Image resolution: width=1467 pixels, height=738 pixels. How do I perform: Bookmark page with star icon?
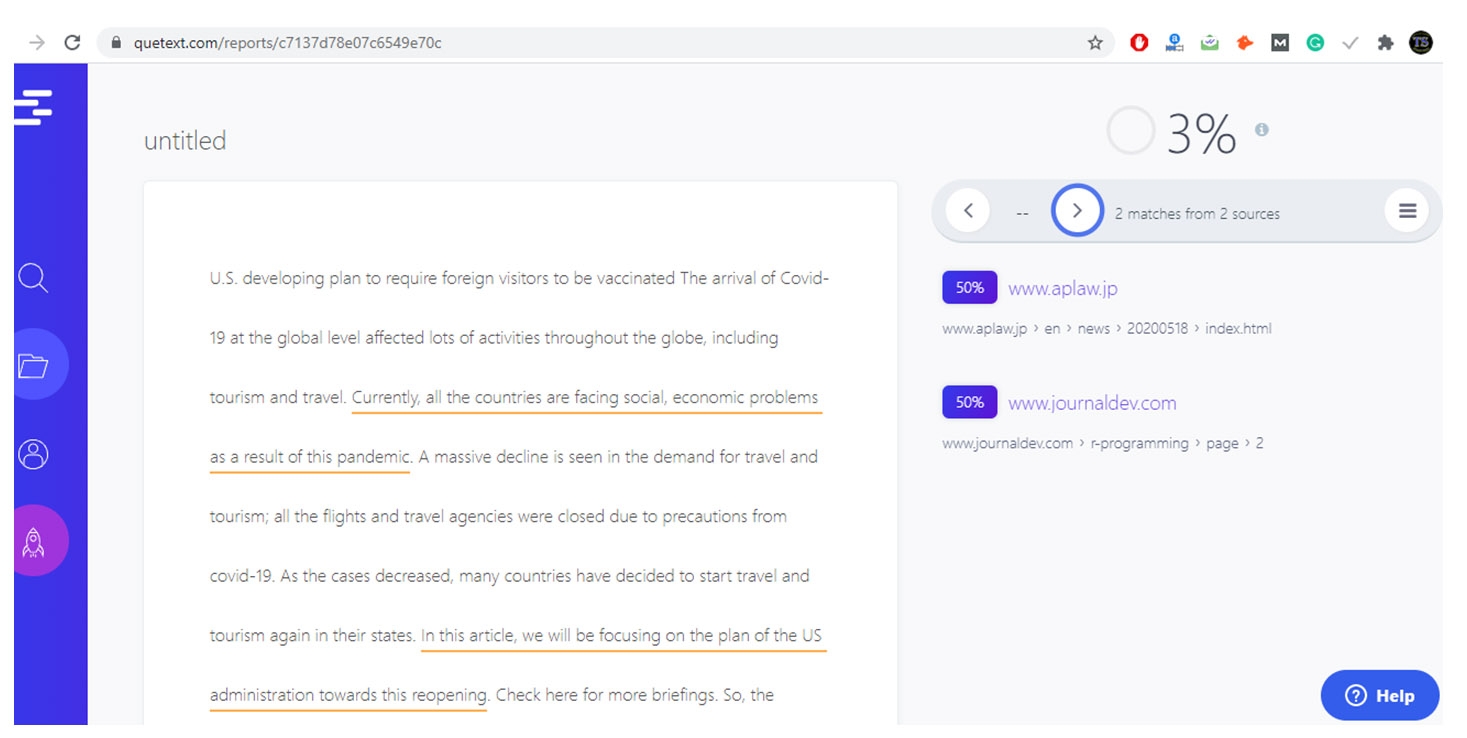1095,43
